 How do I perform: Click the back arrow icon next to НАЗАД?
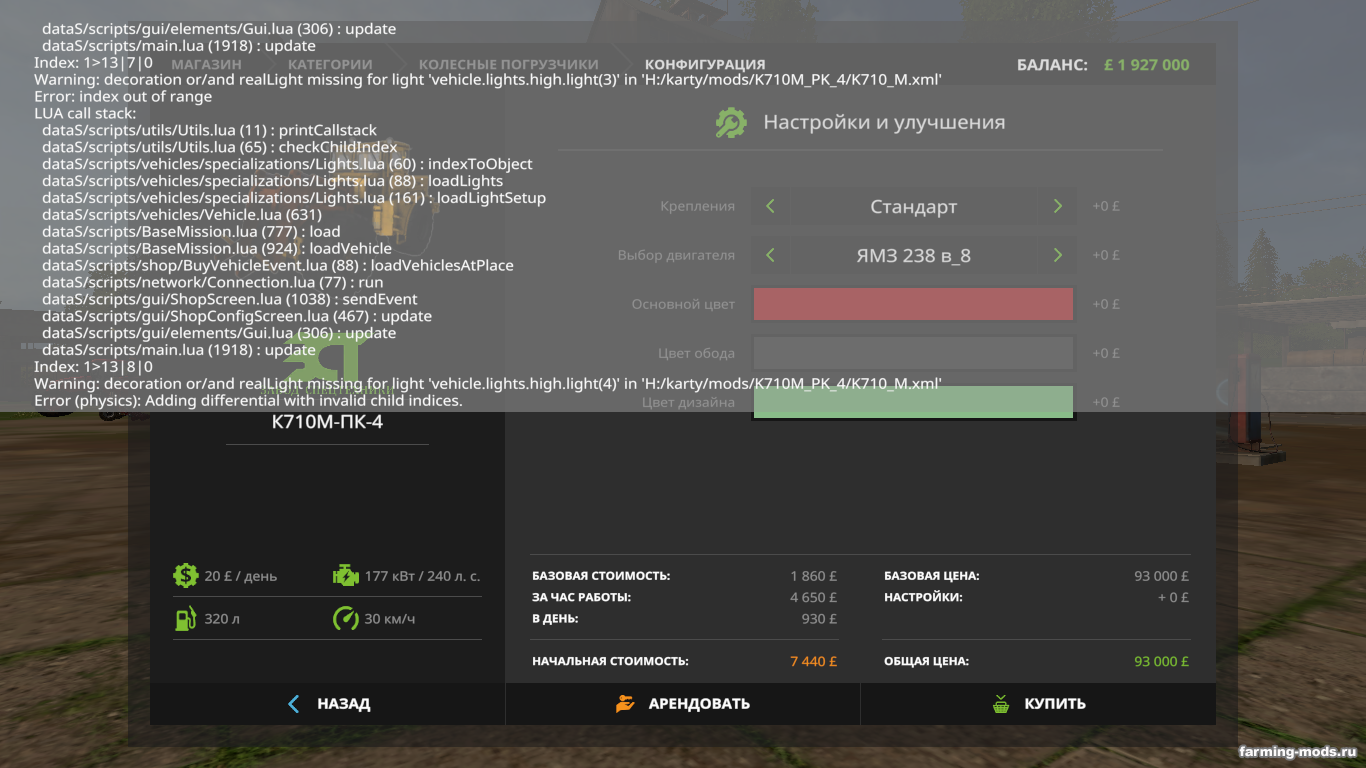(294, 704)
